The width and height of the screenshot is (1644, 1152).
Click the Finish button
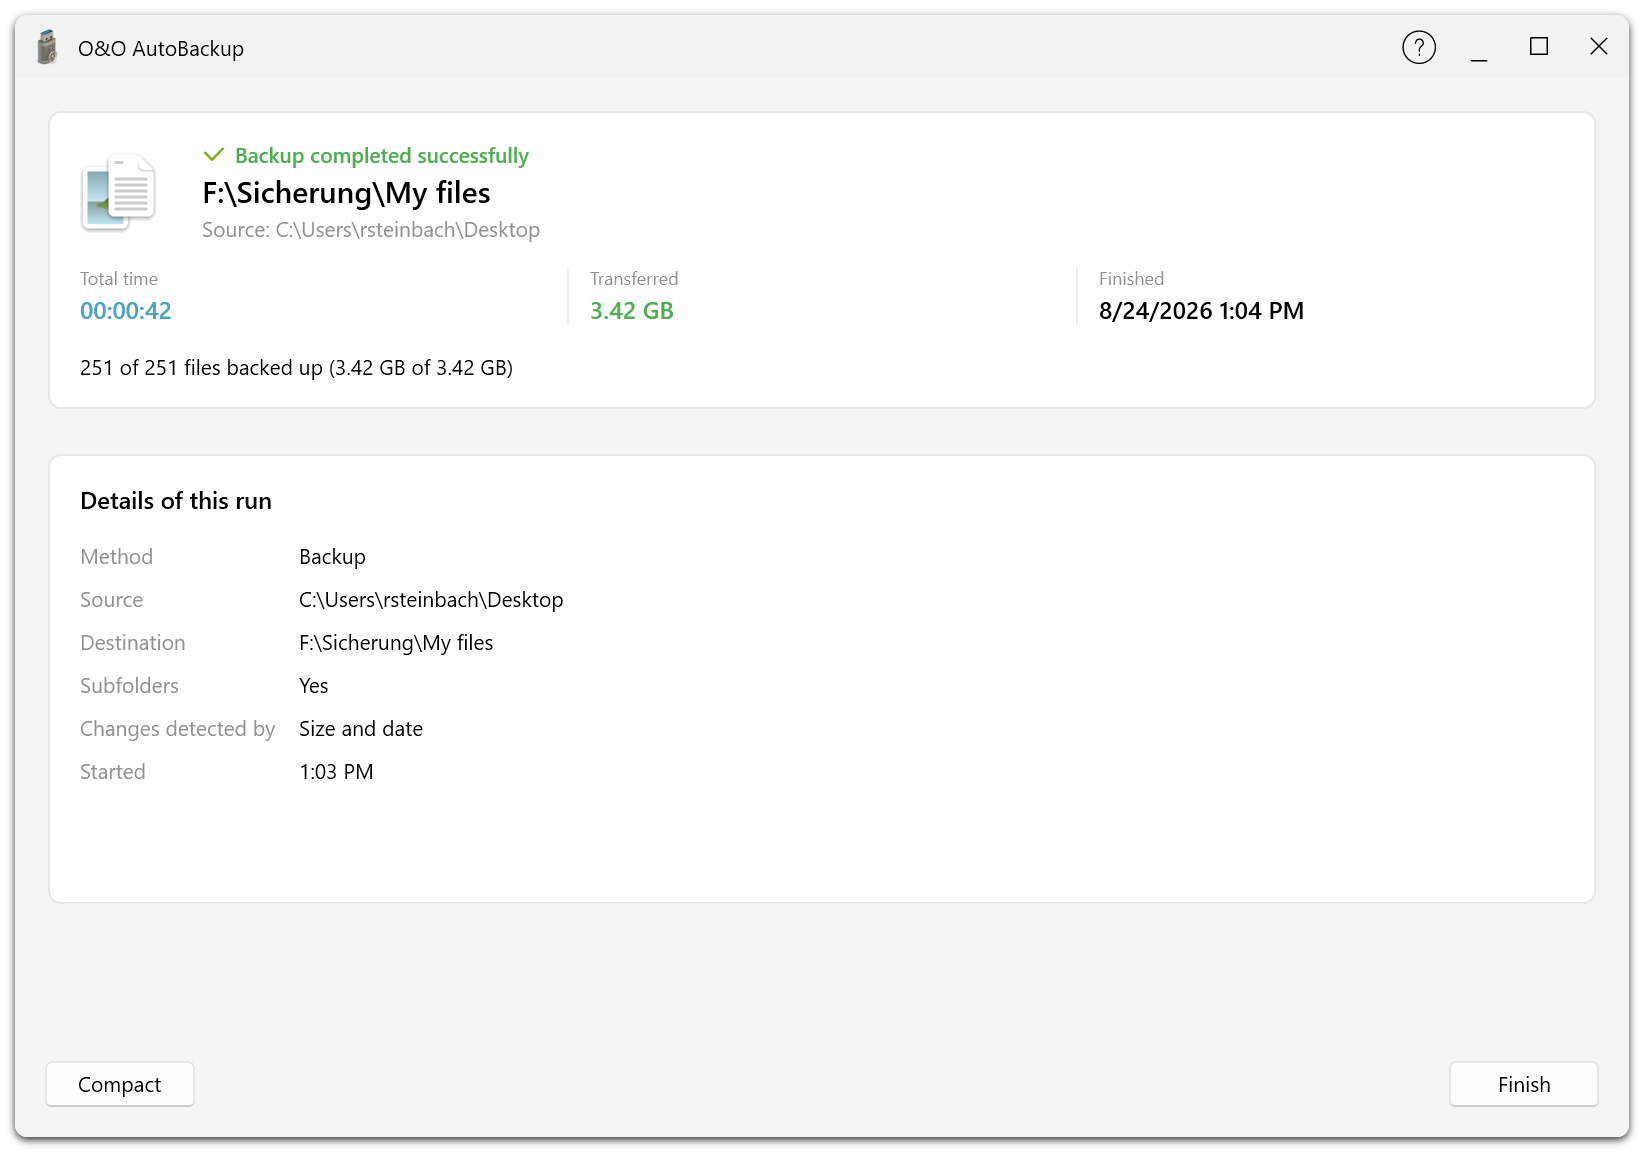(1523, 1084)
